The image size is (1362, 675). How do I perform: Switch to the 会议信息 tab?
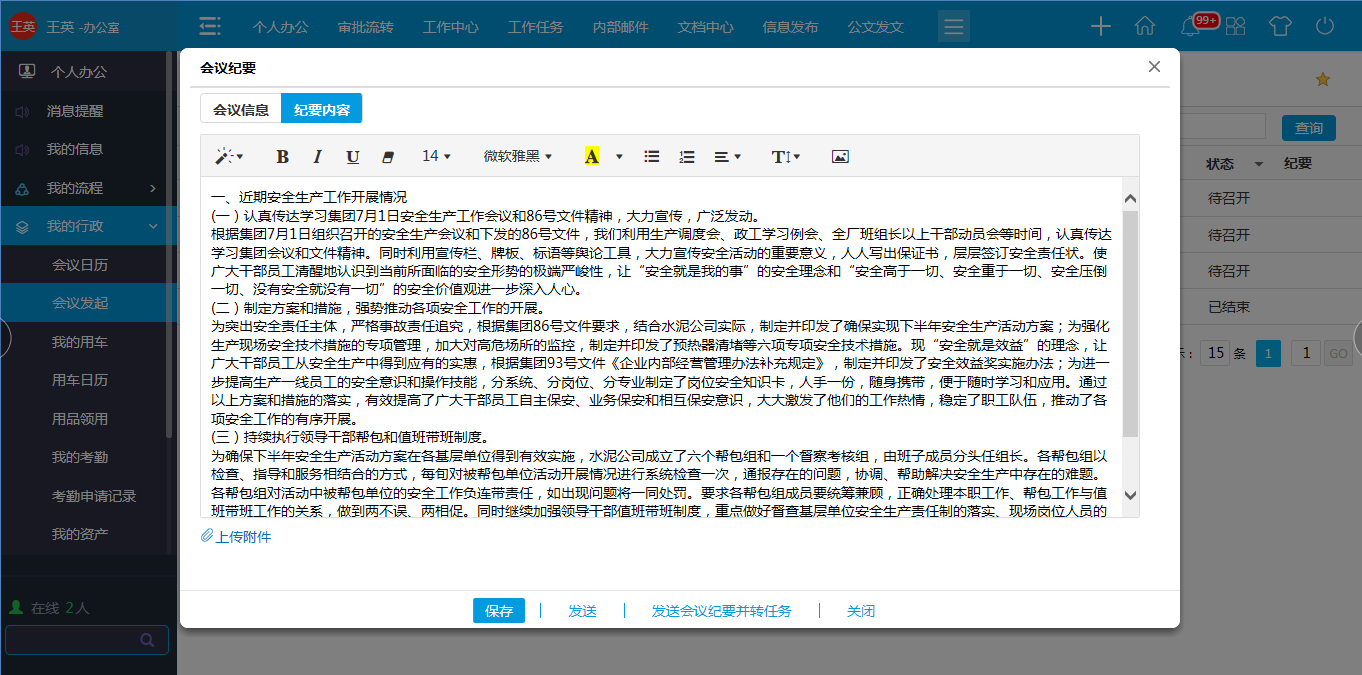coord(240,108)
